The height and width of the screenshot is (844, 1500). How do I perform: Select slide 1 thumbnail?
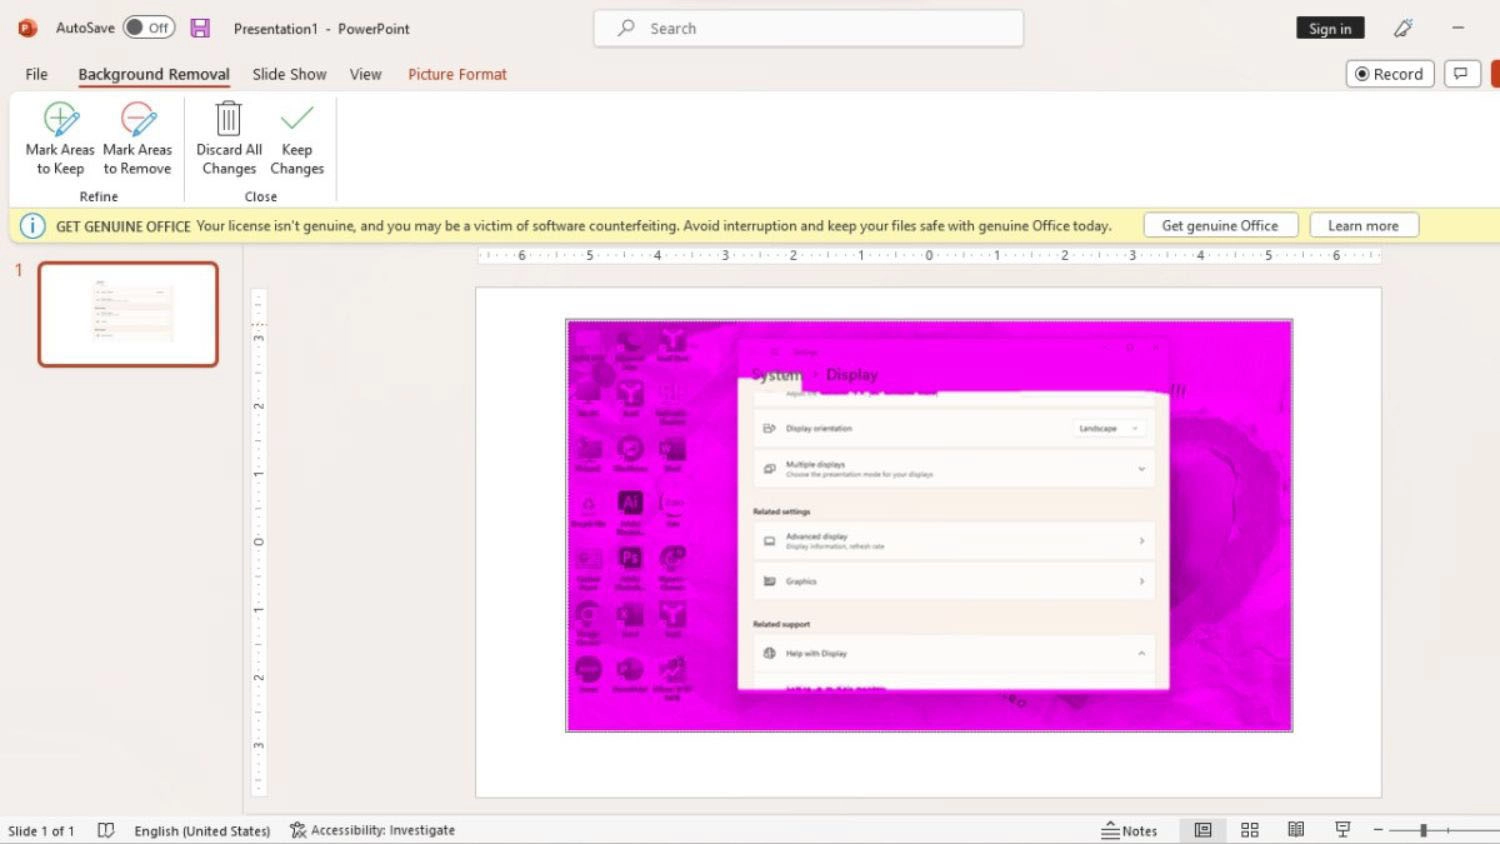click(128, 314)
